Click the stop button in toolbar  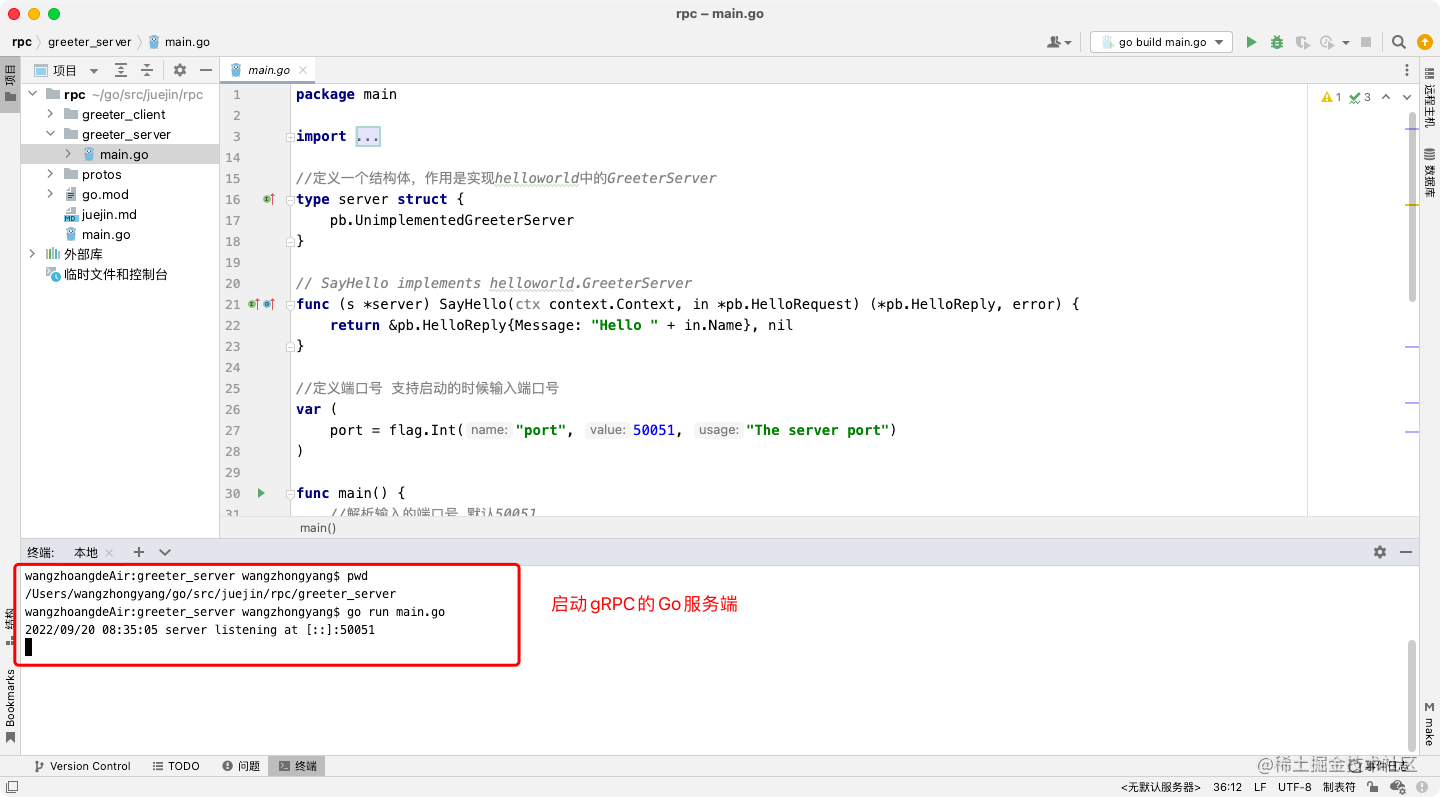pyautogui.click(x=1367, y=42)
